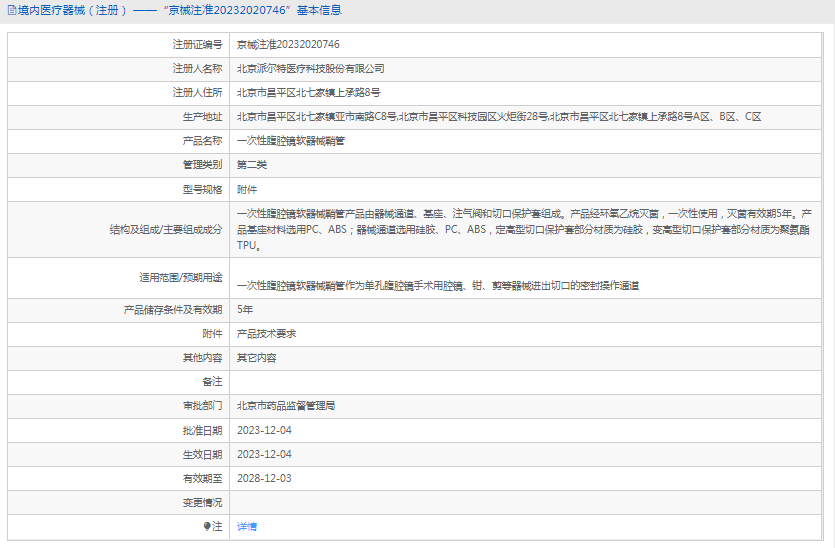The height and width of the screenshot is (548, 835).
Task: Click the 批准日期 label
Action: pyautogui.click(x=202, y=430)
